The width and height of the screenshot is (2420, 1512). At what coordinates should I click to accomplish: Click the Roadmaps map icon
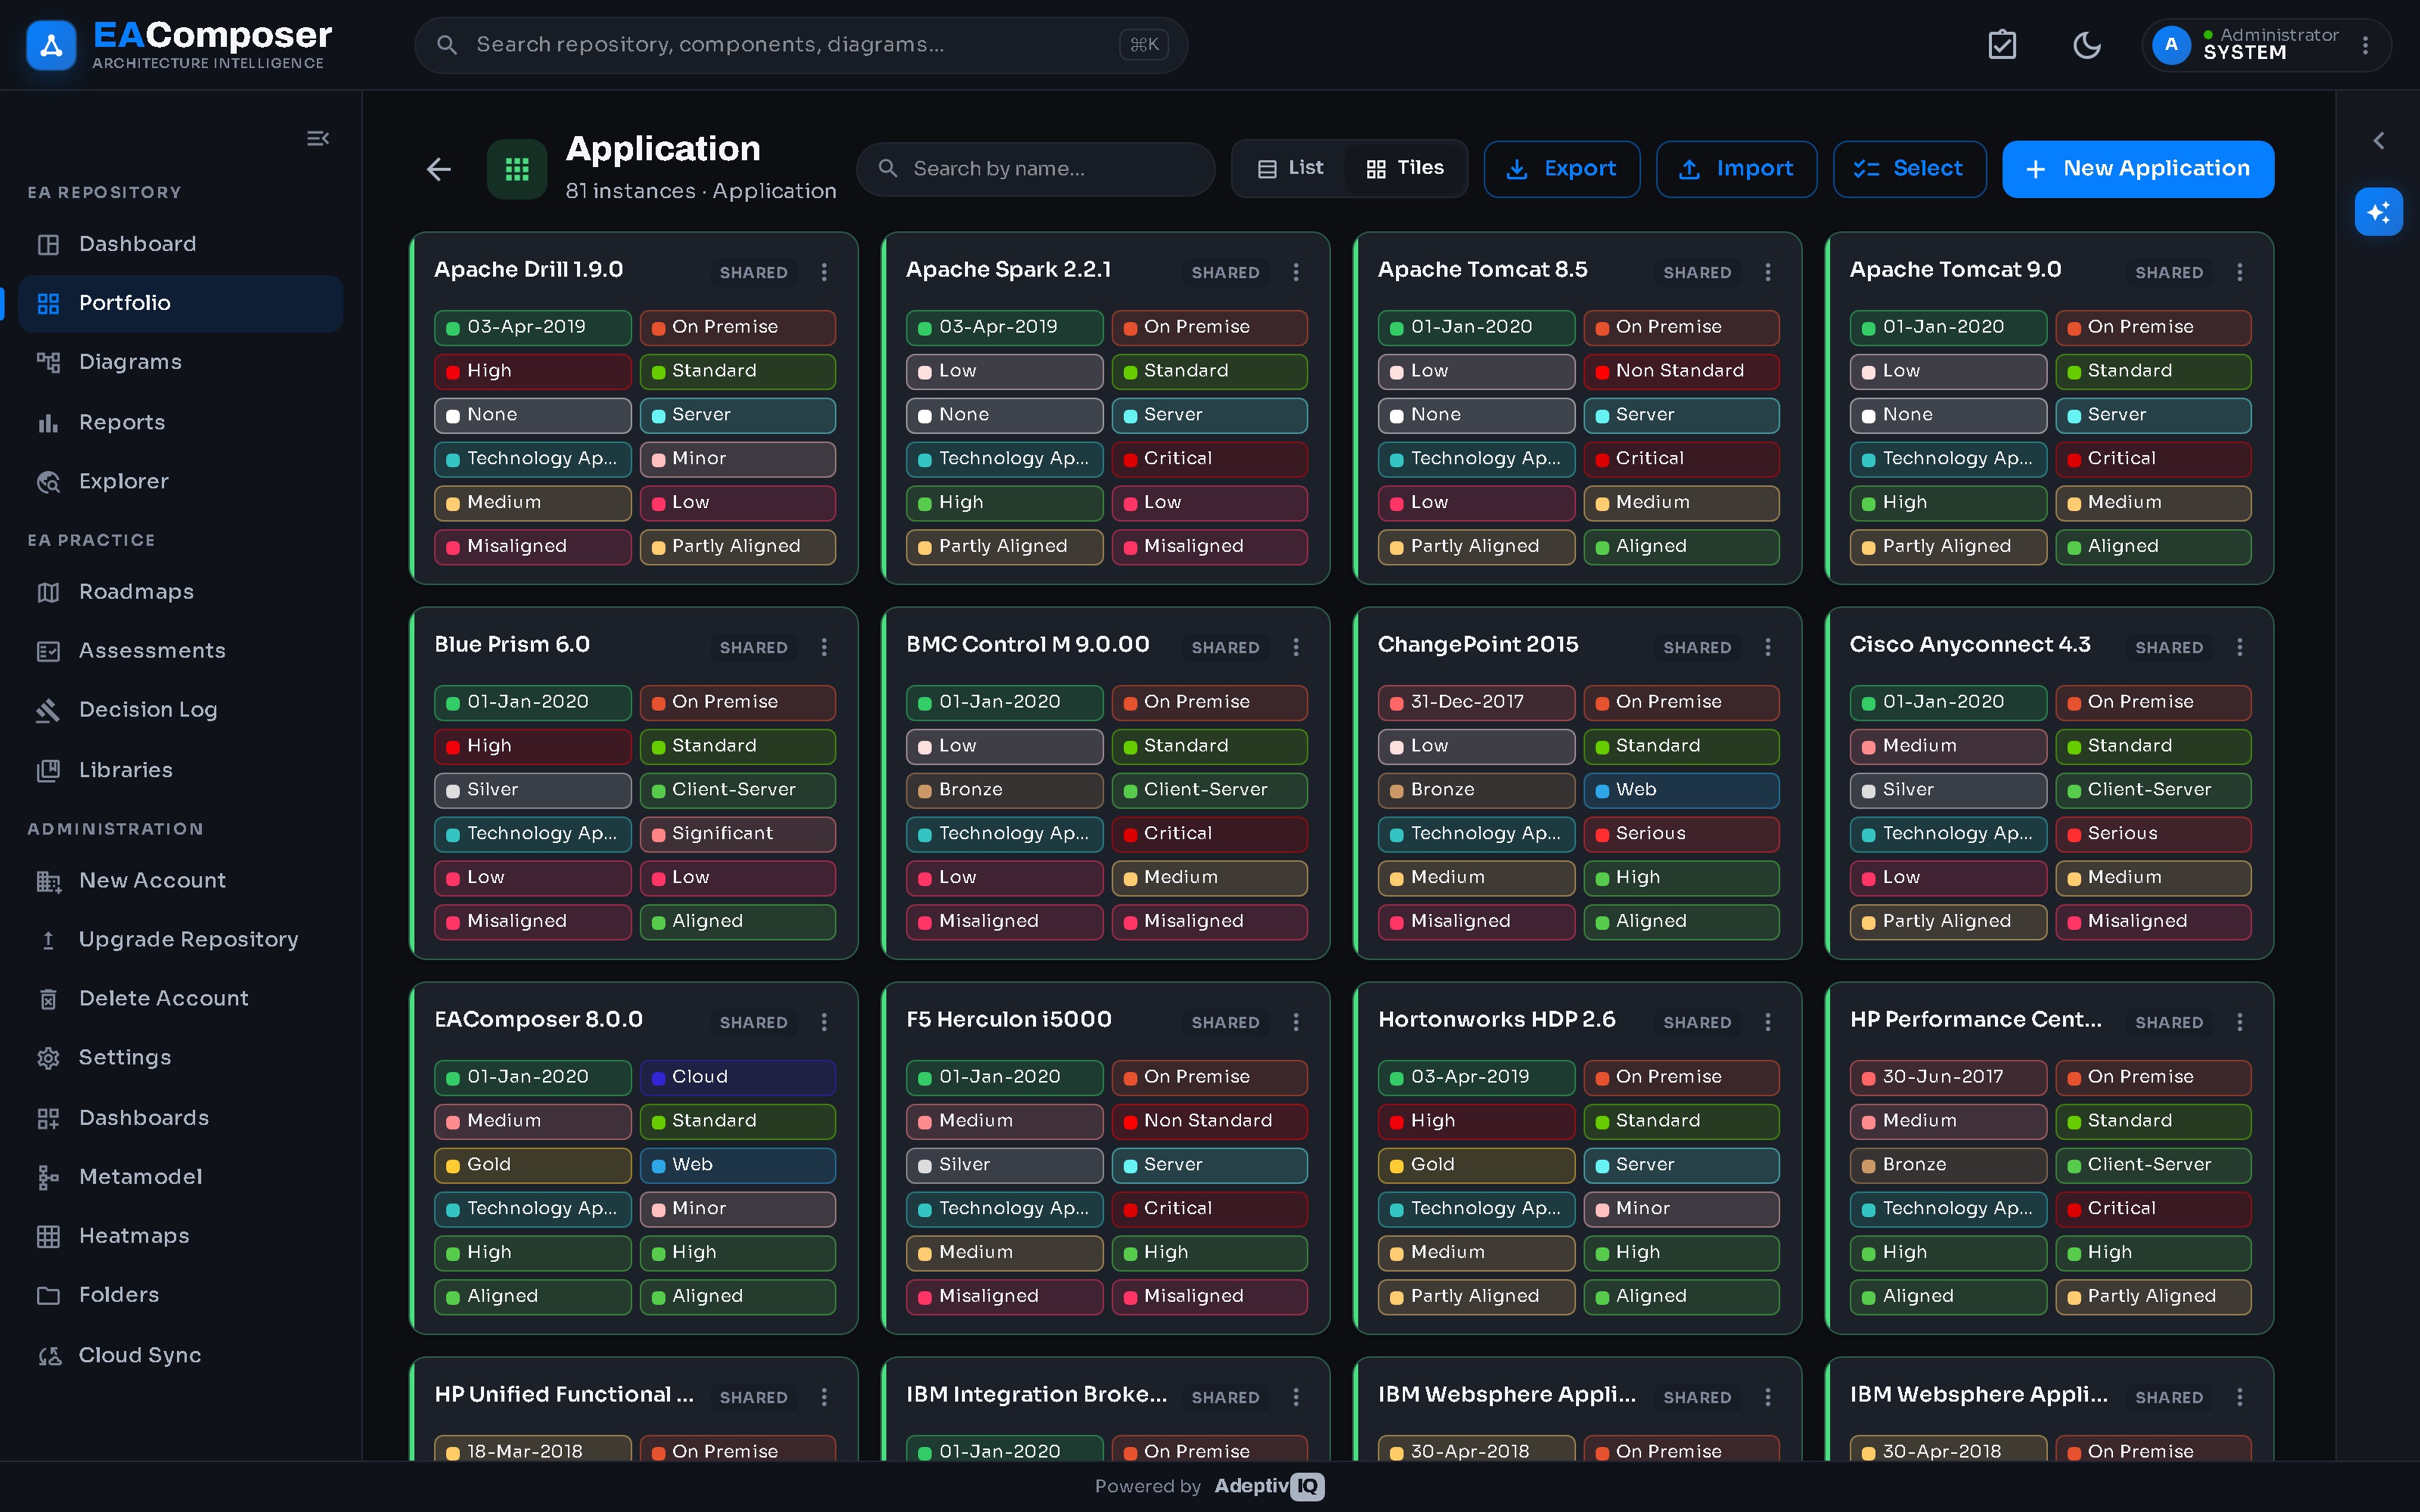tap(48, 592)
